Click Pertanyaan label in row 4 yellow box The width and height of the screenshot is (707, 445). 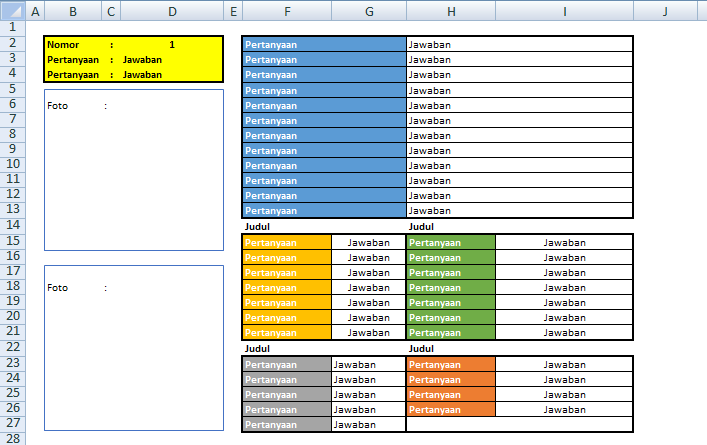(73, 75)
